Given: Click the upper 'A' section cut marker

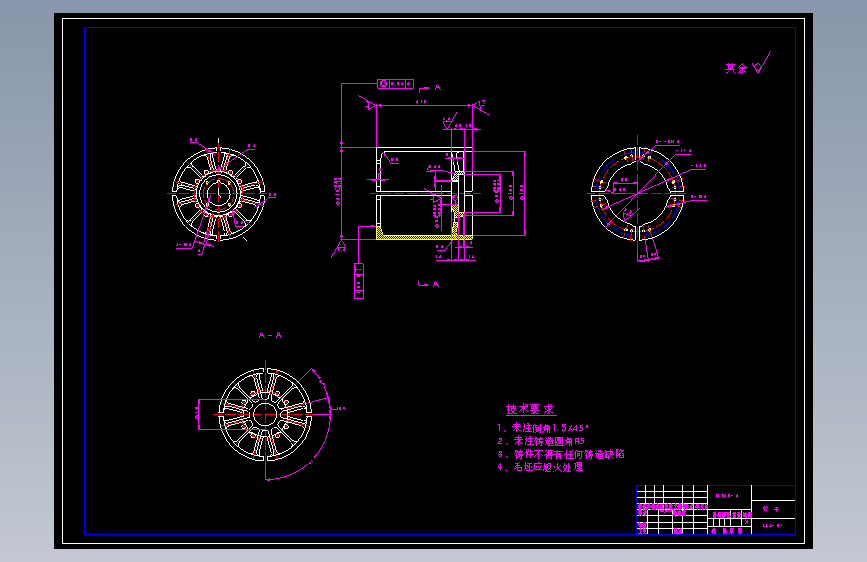Looking at the screenshot, I should pyautogui.click(x=430, y=88).
